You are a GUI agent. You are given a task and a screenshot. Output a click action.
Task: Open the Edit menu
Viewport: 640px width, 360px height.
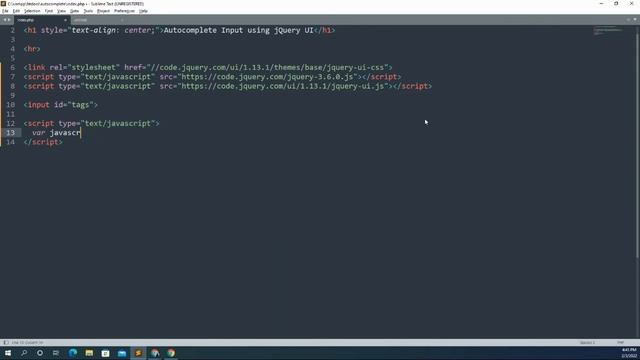pyautogui.click(x=16, y=11)
